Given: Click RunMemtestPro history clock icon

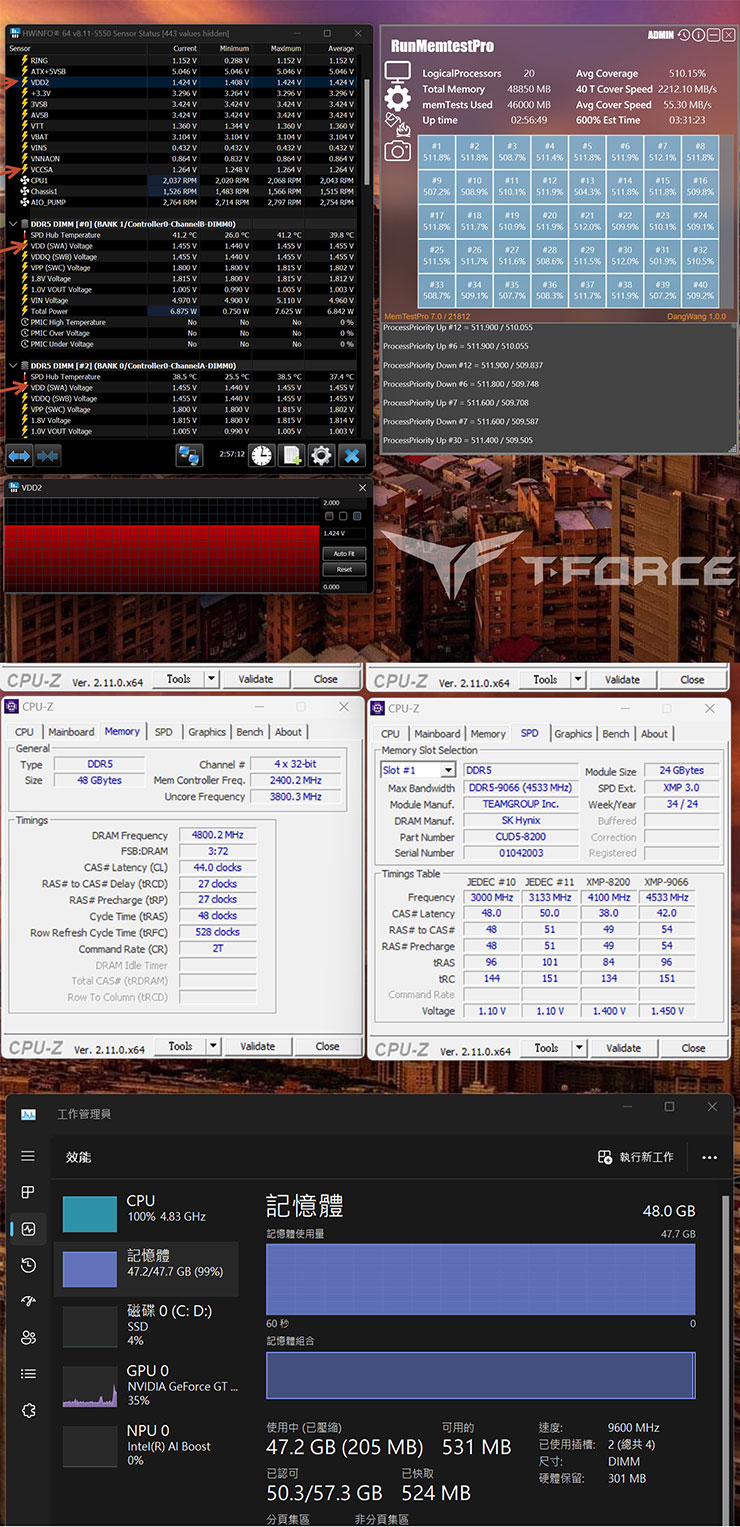Looking at the screenshot, I should coord(684,35).
